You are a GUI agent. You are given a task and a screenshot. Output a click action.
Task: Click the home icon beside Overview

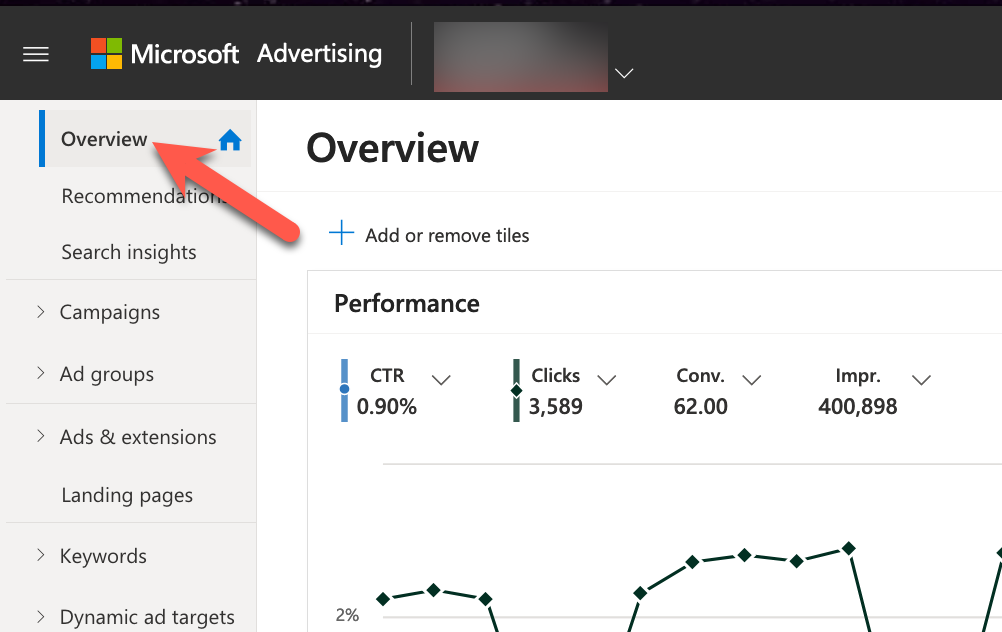[x=230, y=140]
